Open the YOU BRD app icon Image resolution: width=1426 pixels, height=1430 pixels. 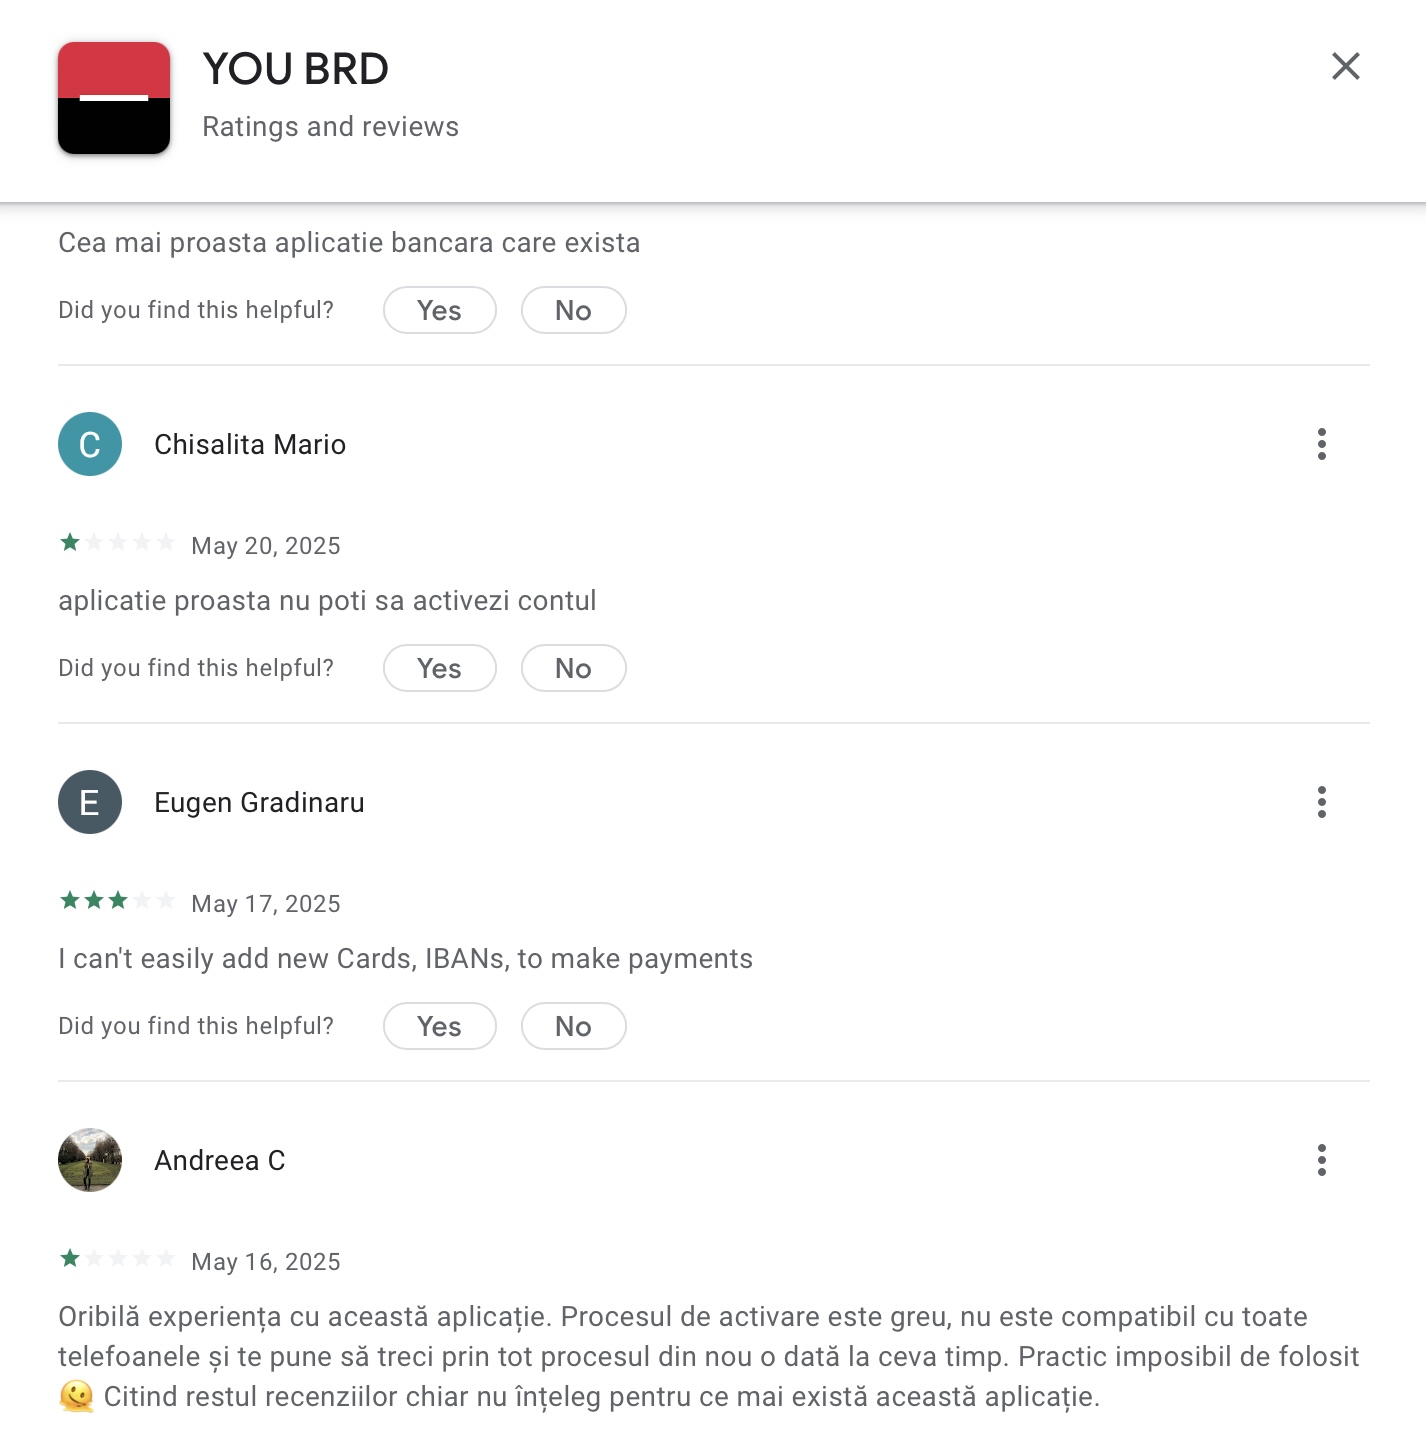coord(114,98)
